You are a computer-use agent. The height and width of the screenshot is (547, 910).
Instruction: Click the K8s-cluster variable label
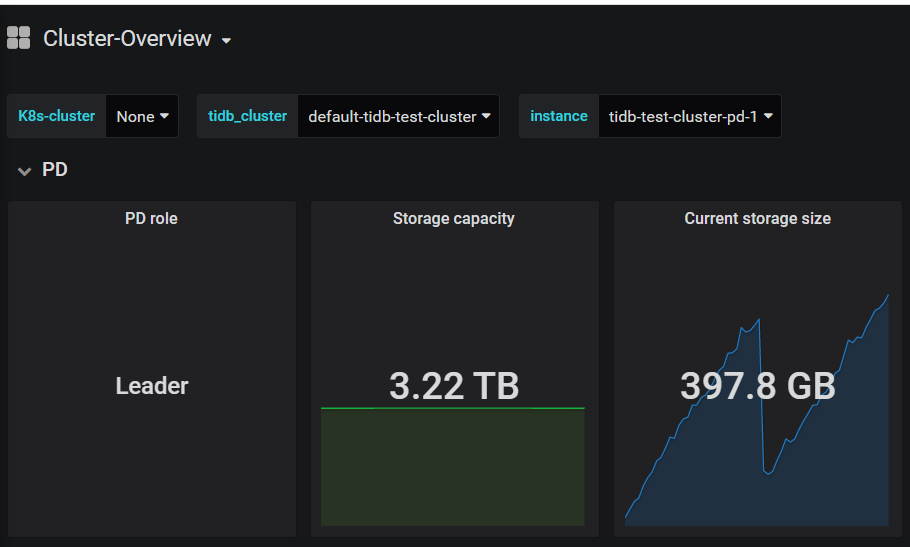click(x=56, y=116)
